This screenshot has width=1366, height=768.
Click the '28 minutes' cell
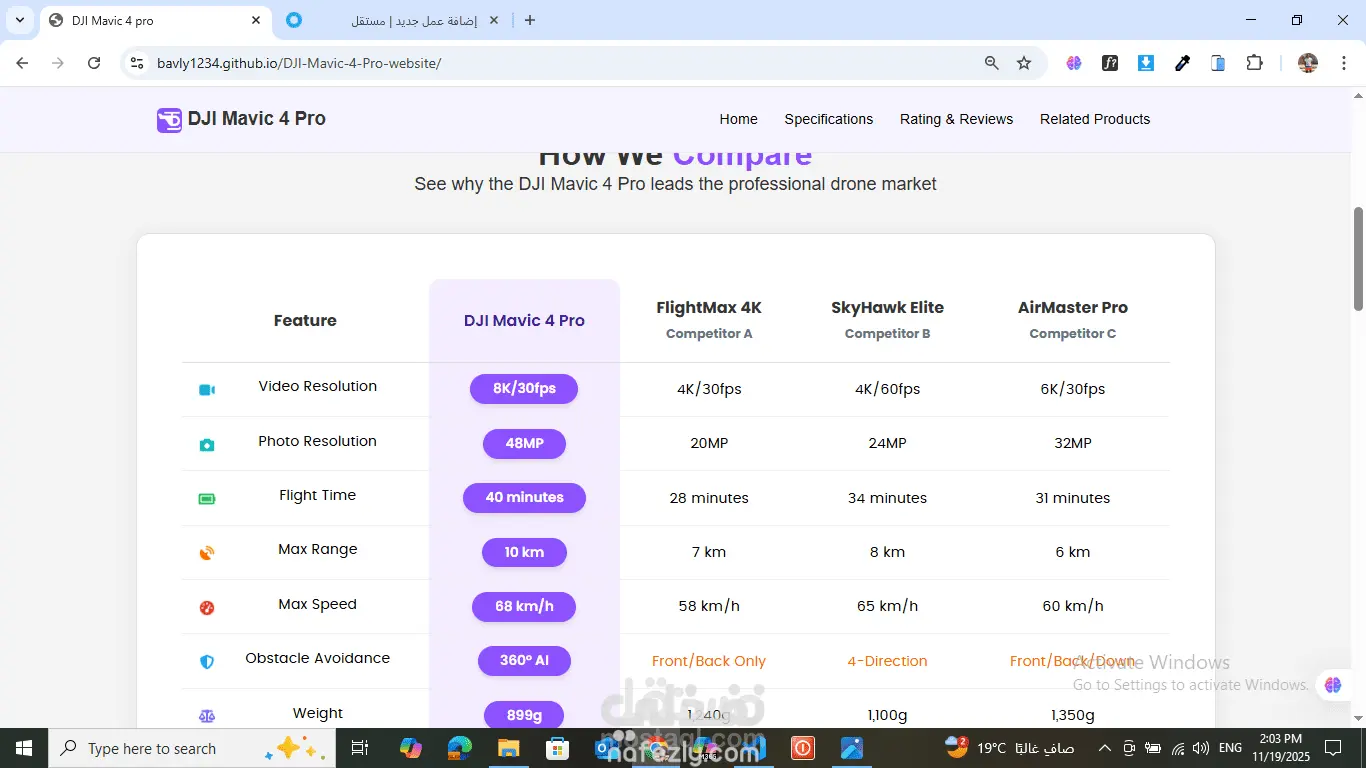pos(709,498)
